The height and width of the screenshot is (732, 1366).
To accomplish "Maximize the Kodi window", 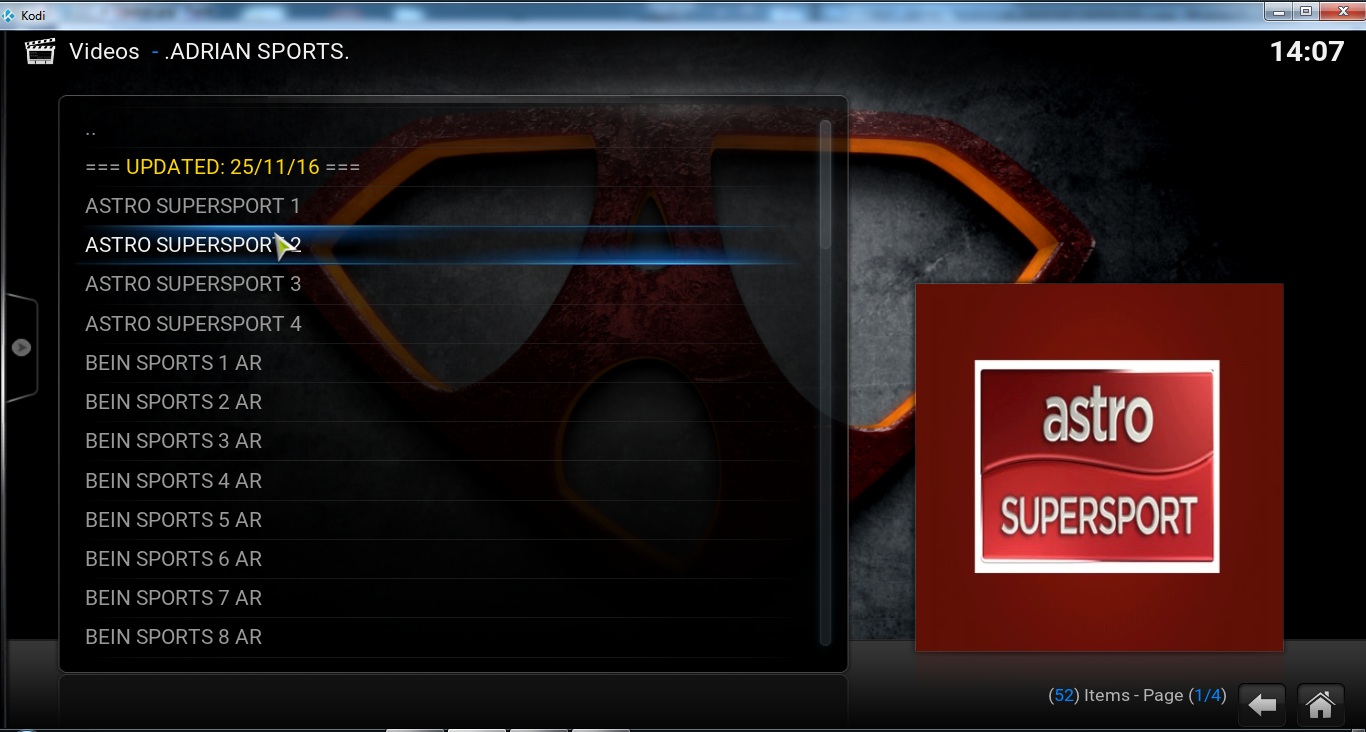I will 1306,11.
